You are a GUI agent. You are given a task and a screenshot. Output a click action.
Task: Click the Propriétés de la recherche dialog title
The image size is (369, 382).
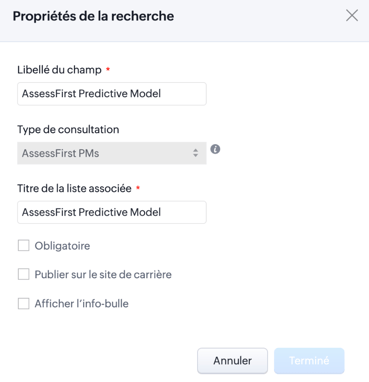(x=93, y=16)
